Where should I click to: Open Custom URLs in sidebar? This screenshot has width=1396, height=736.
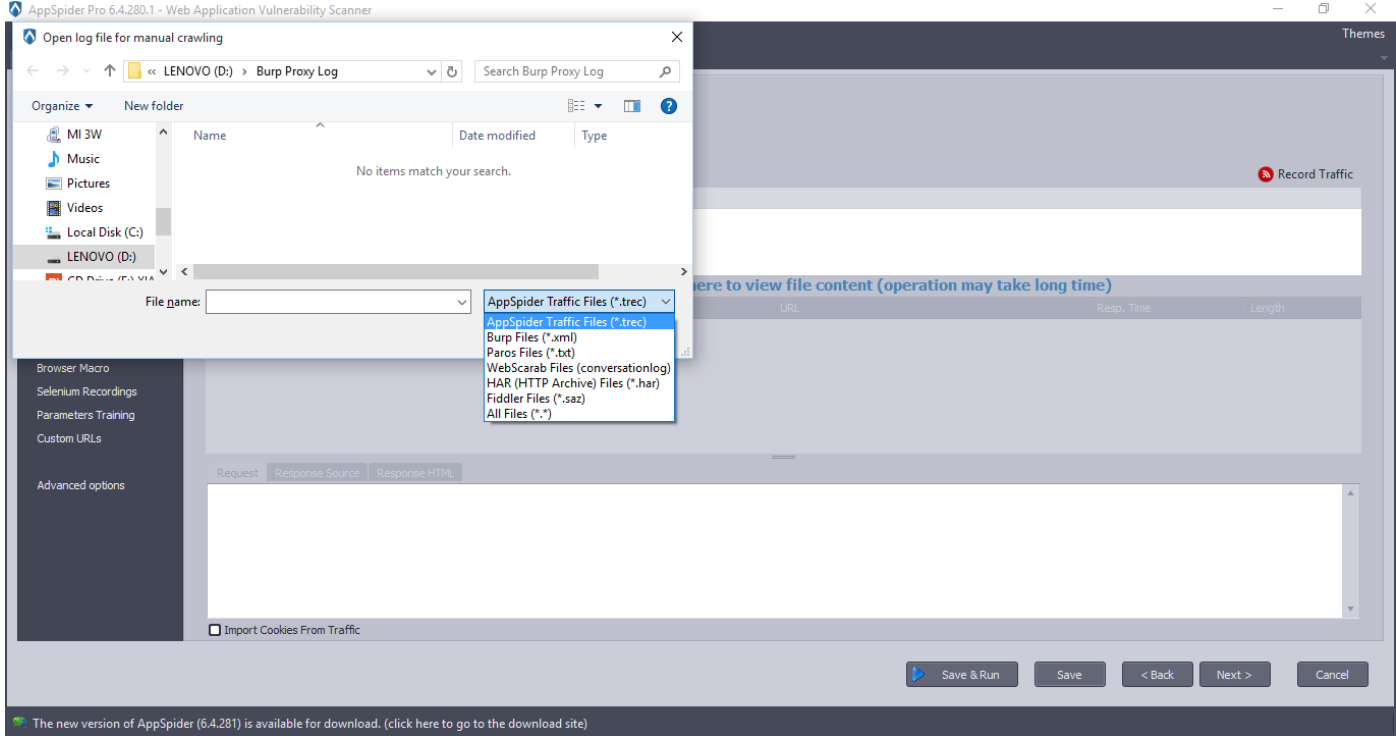tap(69, 438)
